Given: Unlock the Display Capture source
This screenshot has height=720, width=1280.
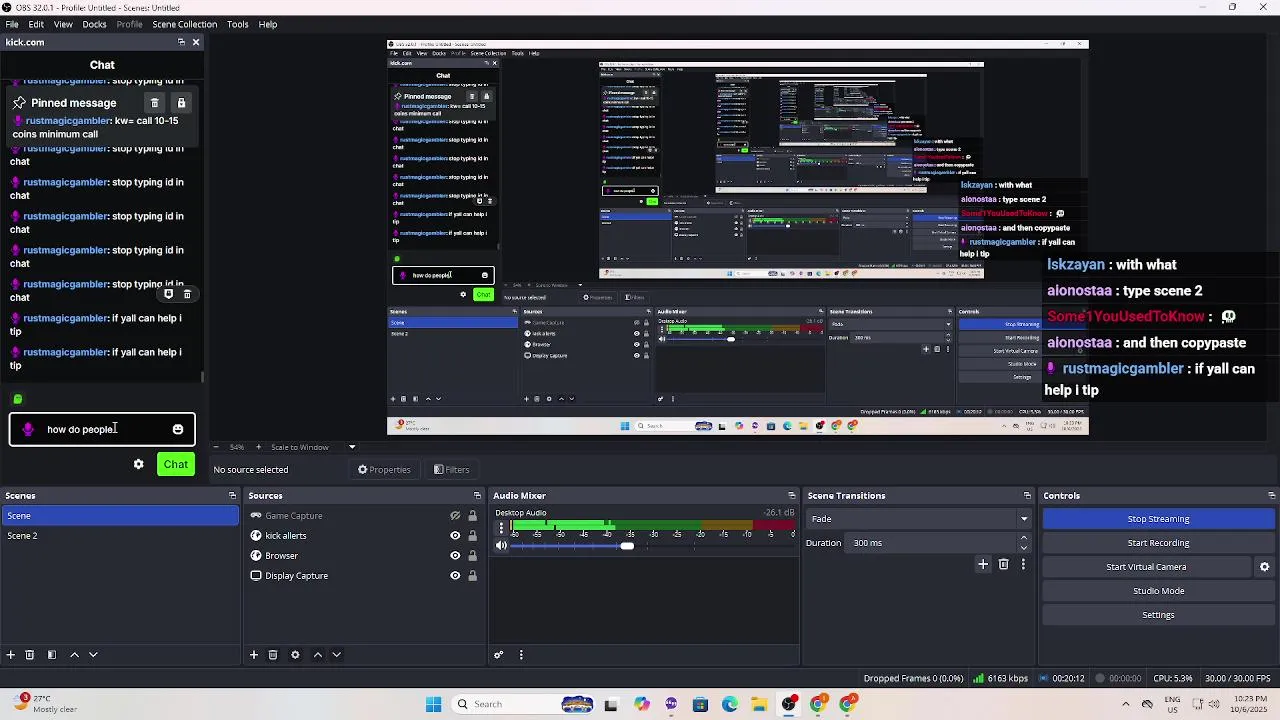Looking at the screenshot, I should (472, 576).
